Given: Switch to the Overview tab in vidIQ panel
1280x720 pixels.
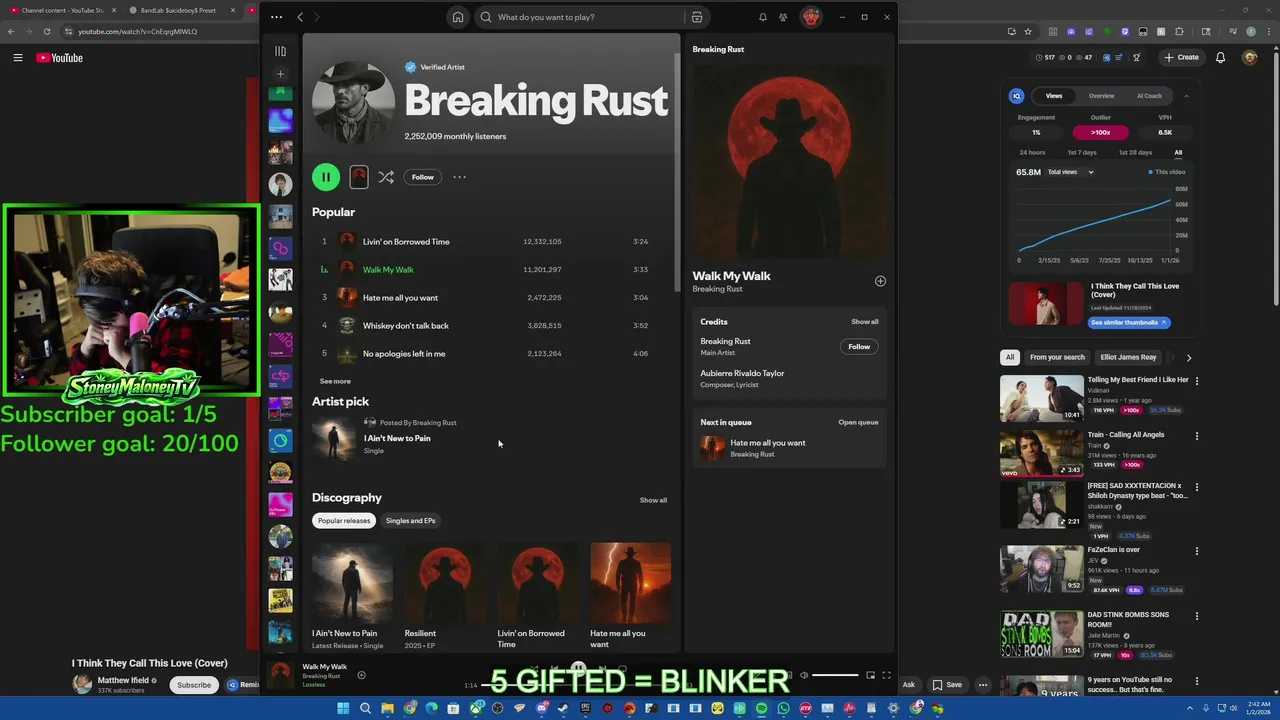Looking at the screenshot, I should 1101,96.
